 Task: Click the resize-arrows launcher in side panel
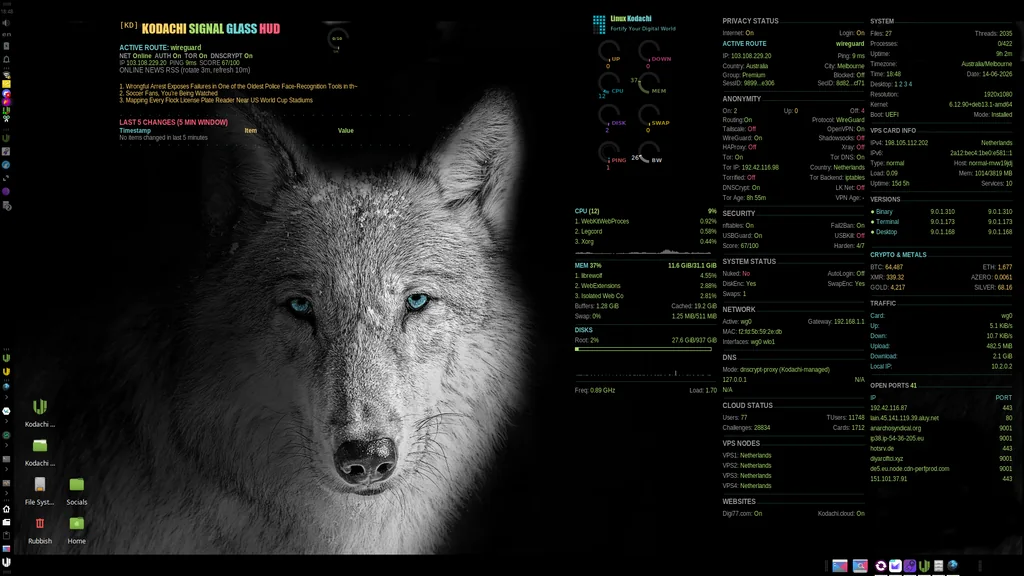(x=7, y=178)
